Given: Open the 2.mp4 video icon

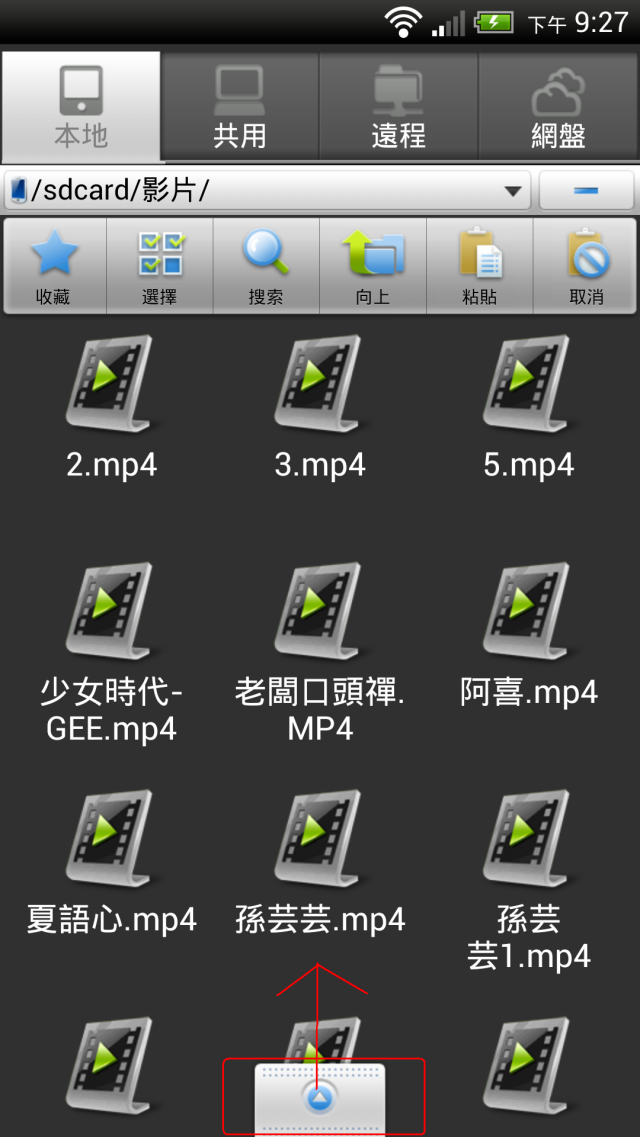Looking at the screenshot, I should [111, 382].
